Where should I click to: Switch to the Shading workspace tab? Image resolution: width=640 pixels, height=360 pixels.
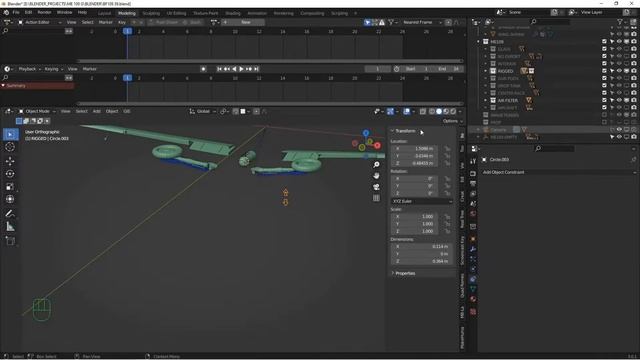[x=233, y=13]
